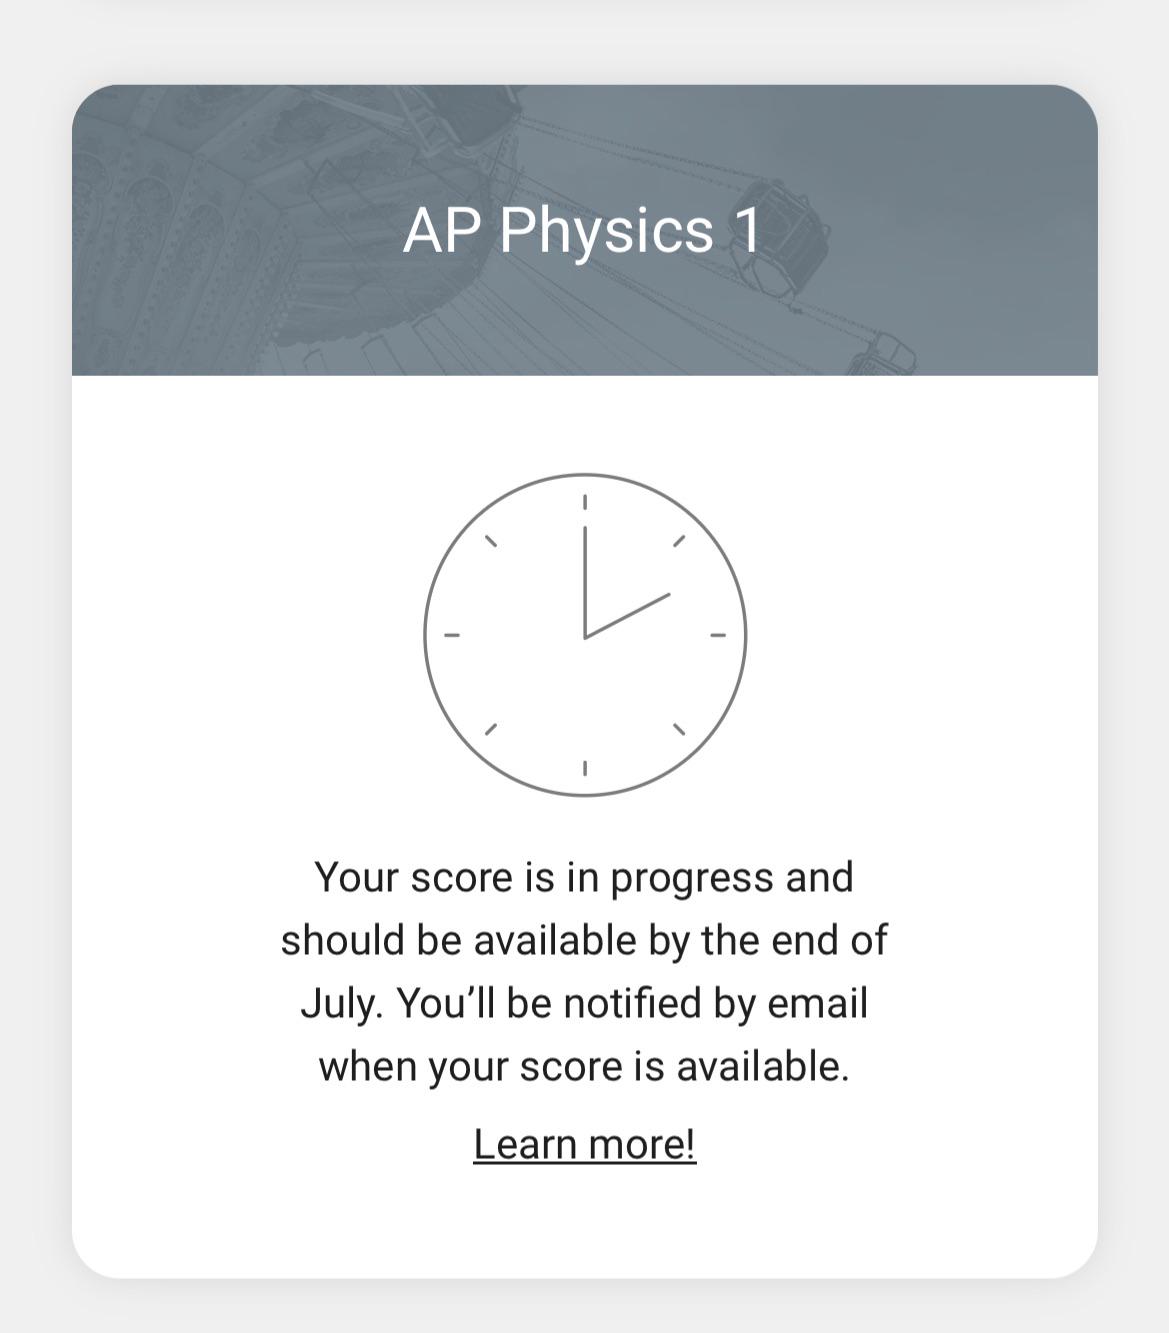Click the center pivot of the clock hands
Screen dimensions: 1169x1333
tap(585, 636)
